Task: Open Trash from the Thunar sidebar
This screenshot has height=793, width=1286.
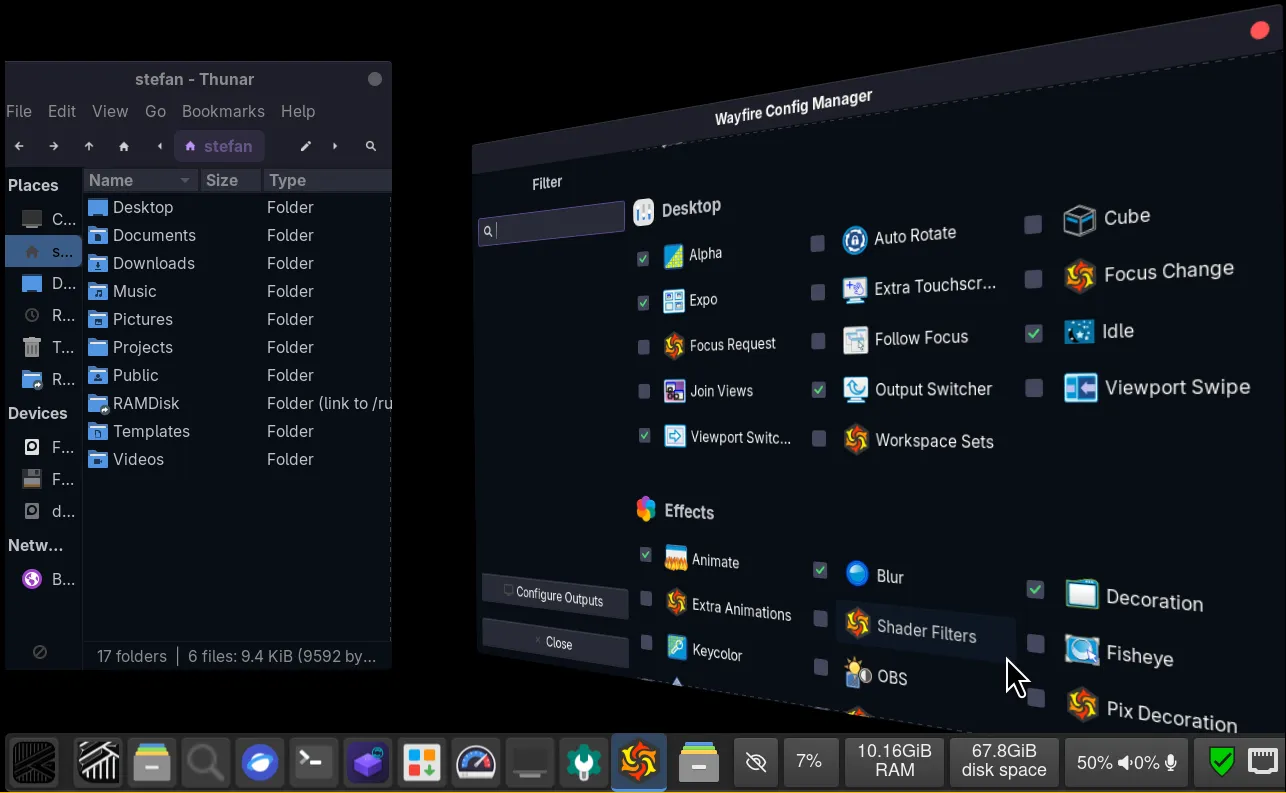Action: tap(44, 347)
